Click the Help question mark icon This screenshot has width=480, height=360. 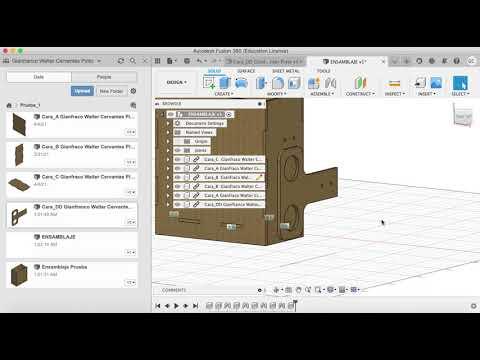[457, 61]
